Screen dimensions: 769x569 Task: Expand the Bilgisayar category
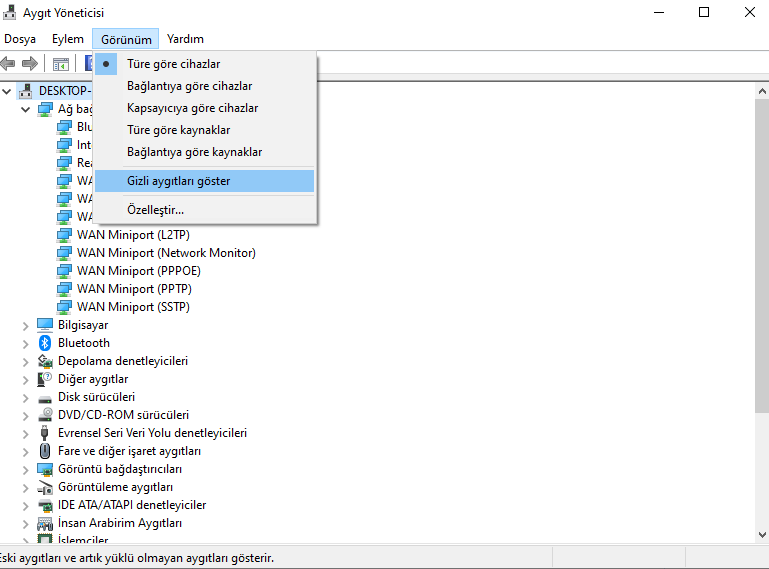26,326
